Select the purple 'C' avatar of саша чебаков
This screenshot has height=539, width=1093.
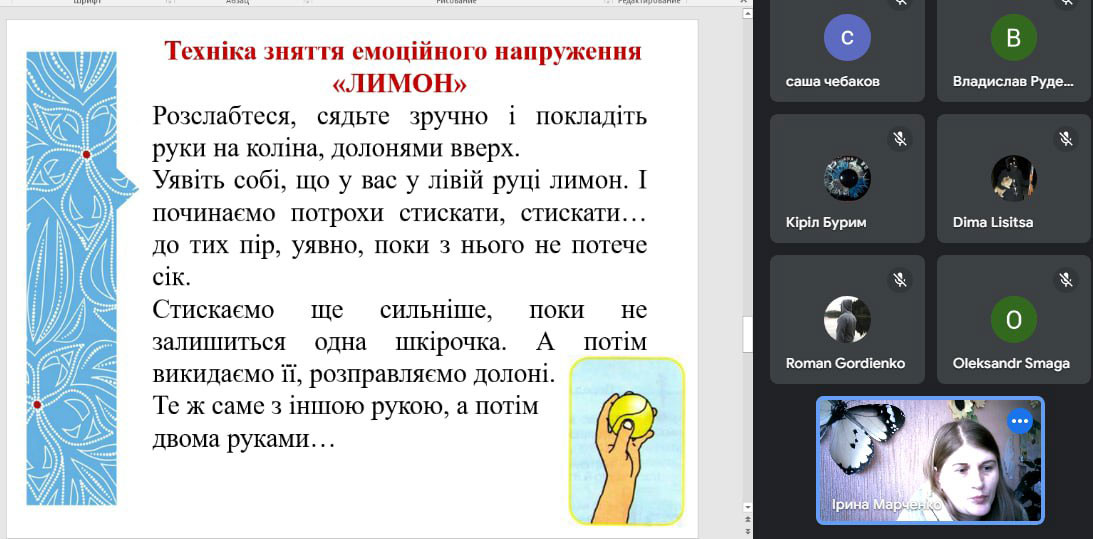[847, 38]
